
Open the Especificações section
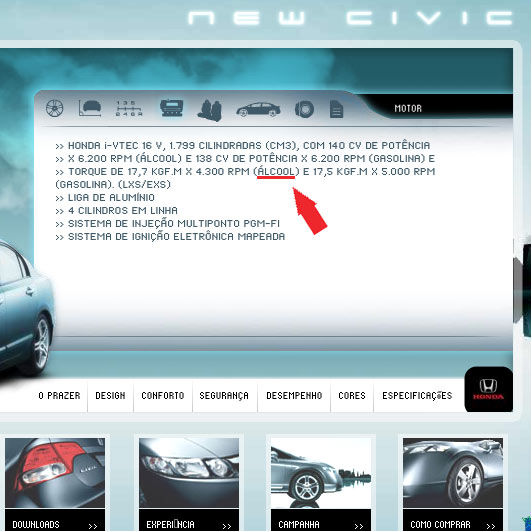pos(417,396)
